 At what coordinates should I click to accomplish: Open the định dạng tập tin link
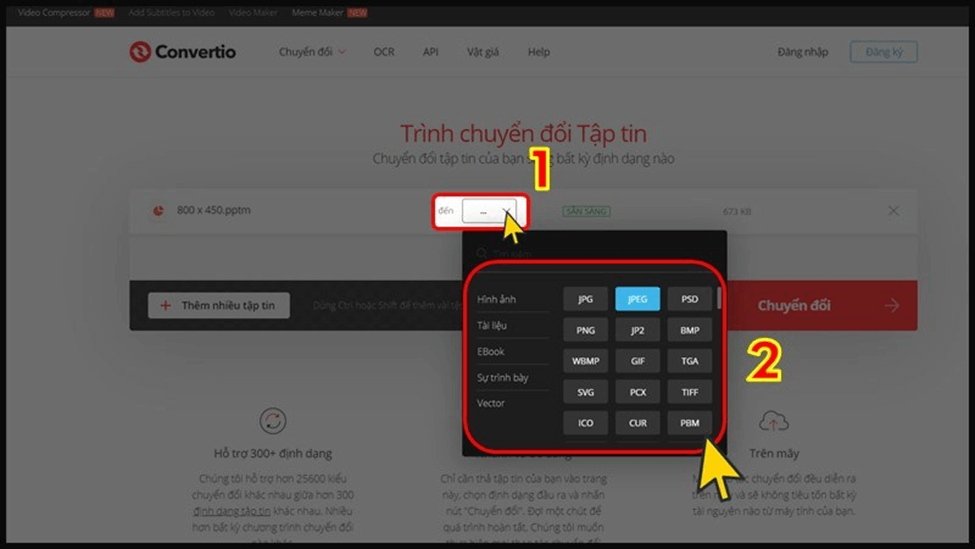[231, 511]
